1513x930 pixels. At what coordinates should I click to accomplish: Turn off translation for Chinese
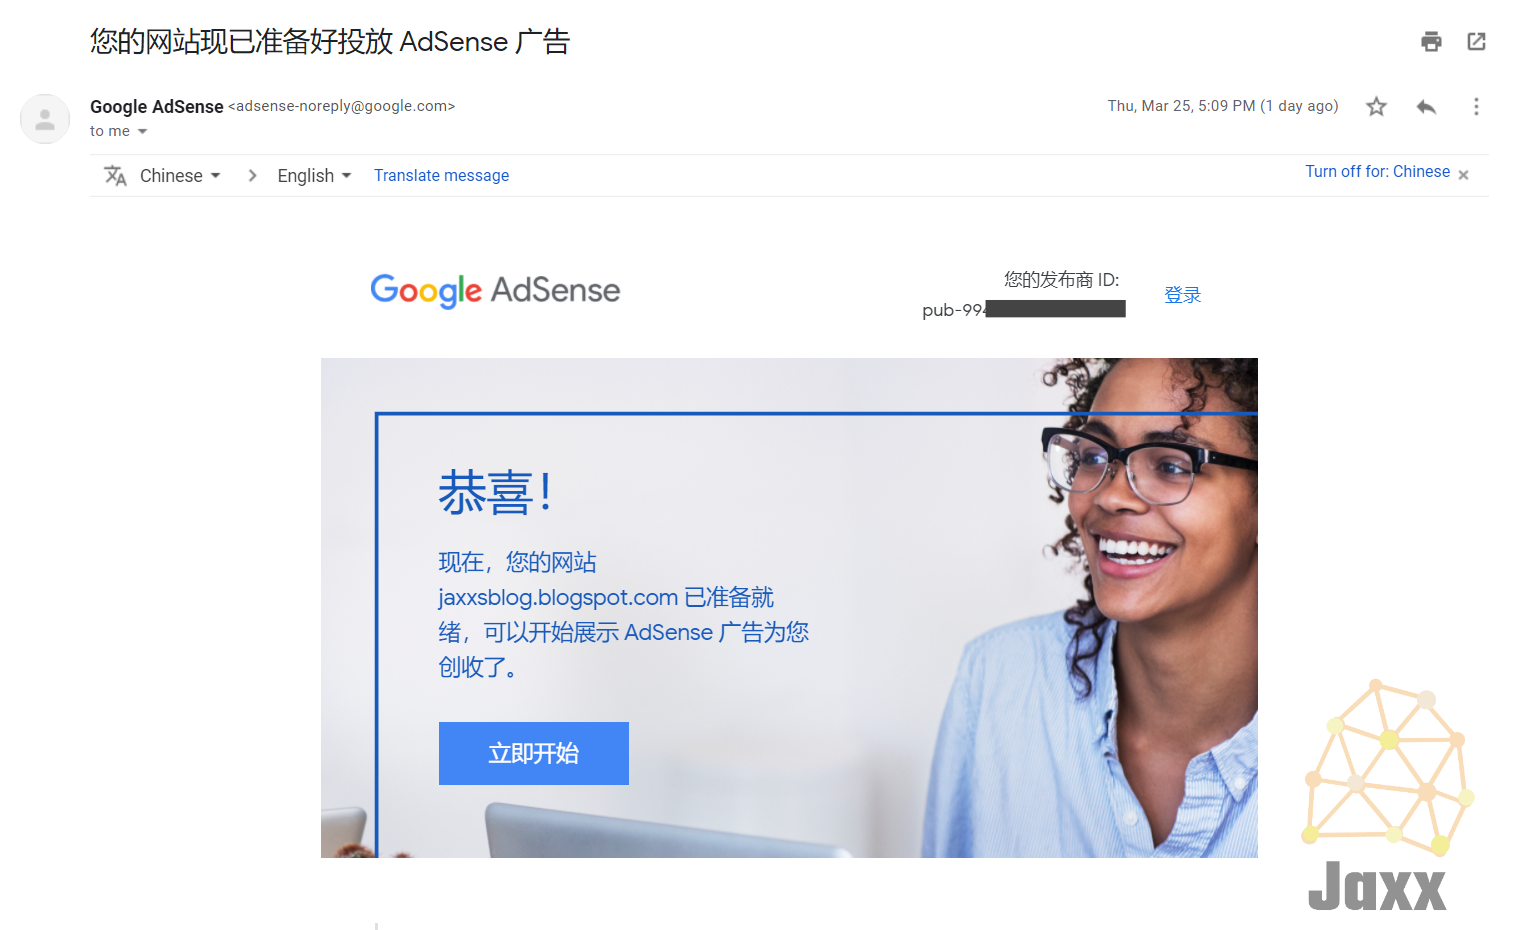(x=1377, y=172)
